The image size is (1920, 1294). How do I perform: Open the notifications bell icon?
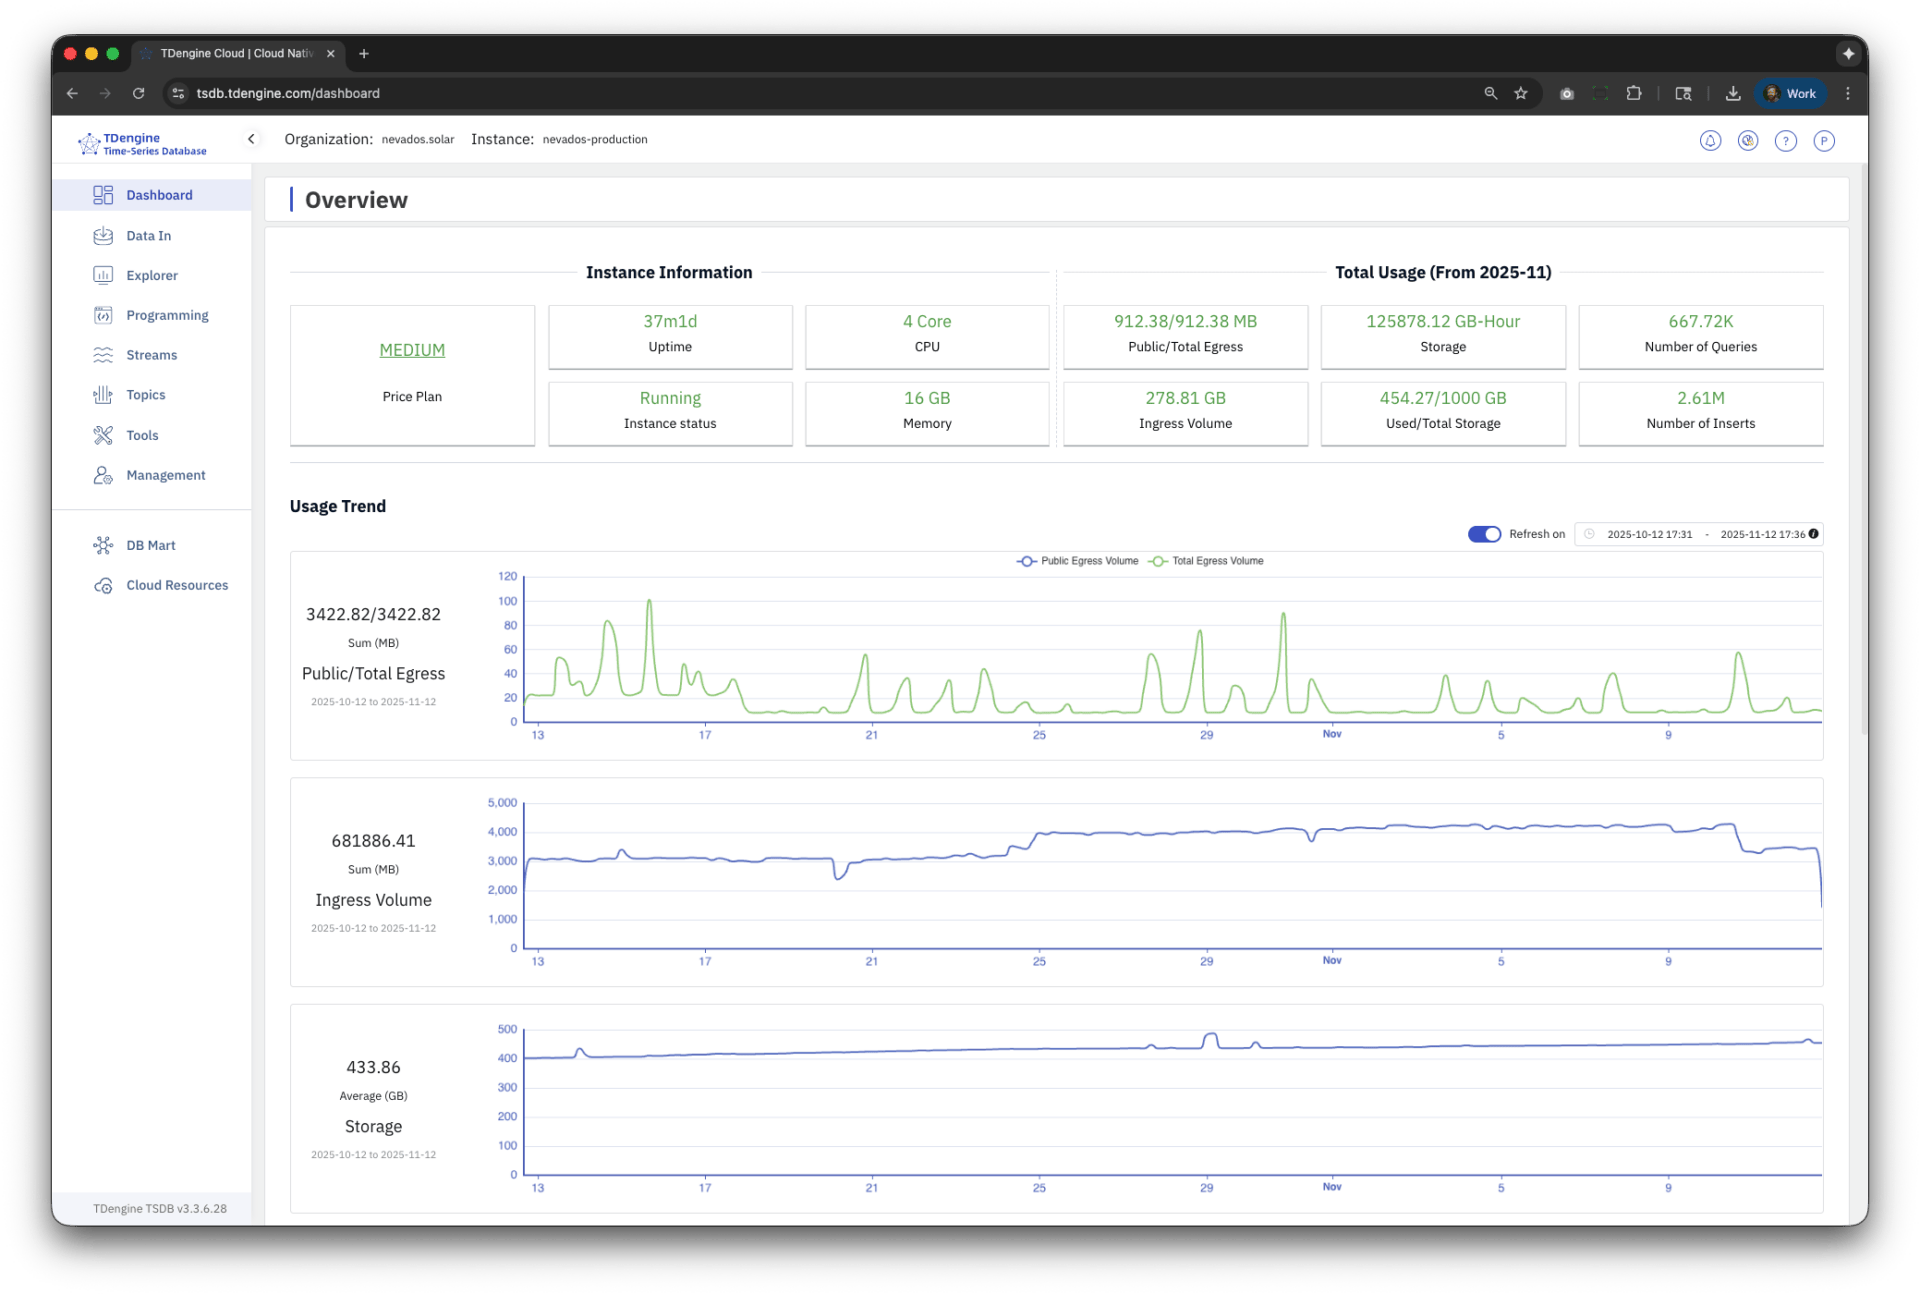pos(1710,141)
